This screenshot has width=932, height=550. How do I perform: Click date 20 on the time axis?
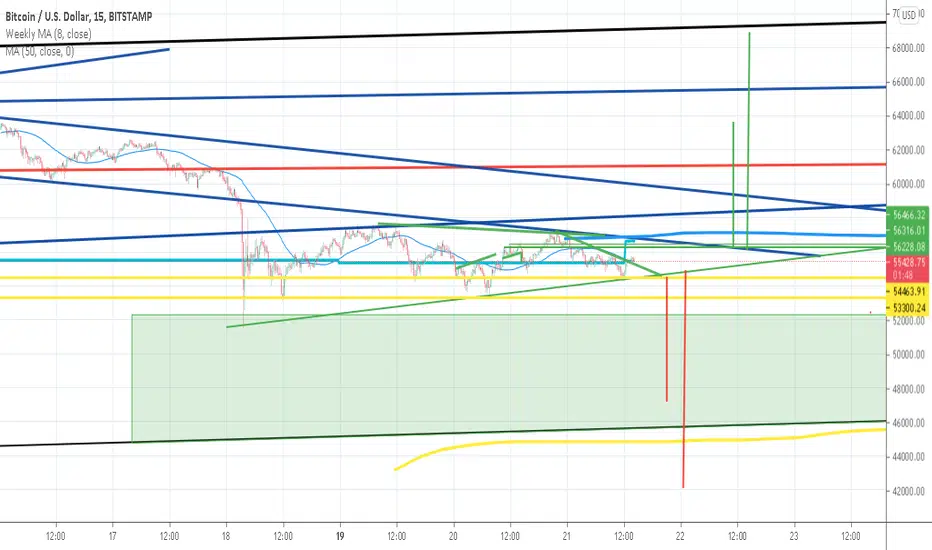[x=454, y=536]
